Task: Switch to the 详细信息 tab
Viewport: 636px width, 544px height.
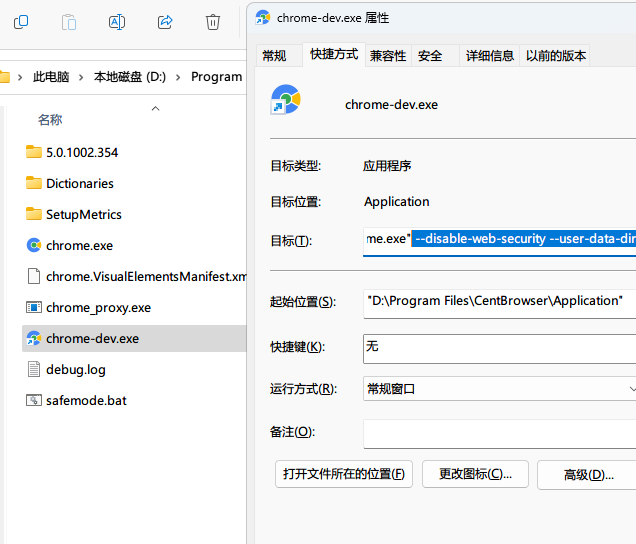Action: point(490,56)
